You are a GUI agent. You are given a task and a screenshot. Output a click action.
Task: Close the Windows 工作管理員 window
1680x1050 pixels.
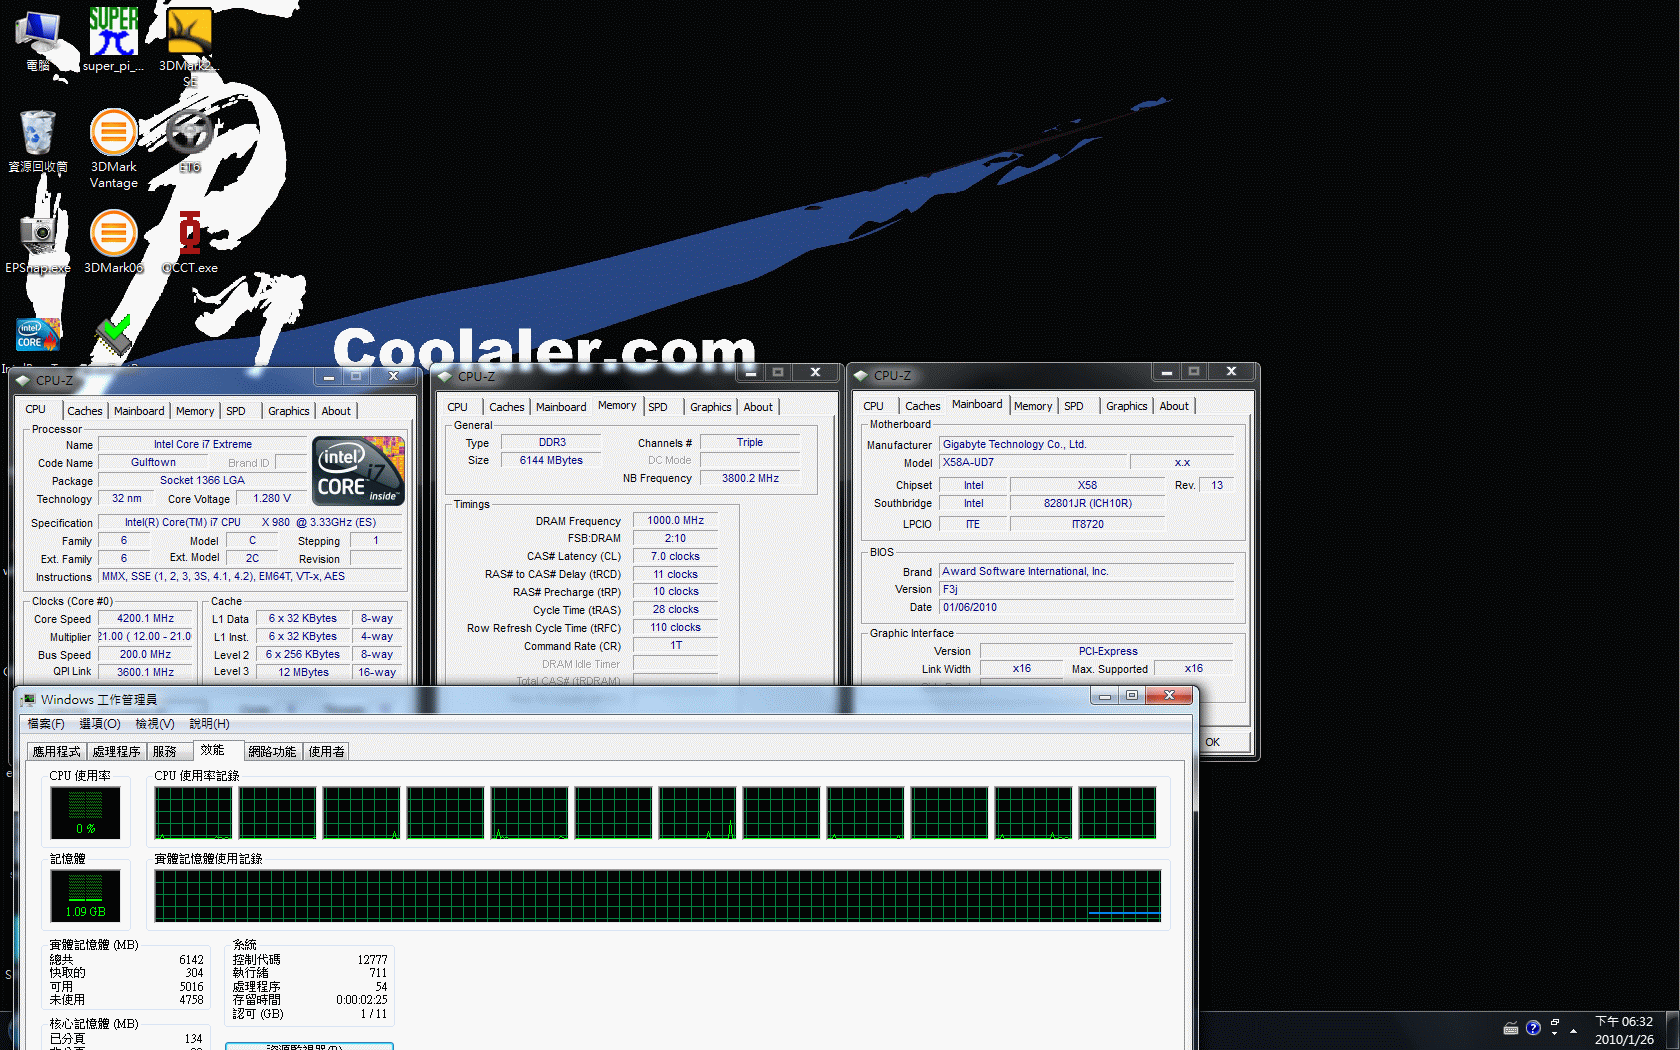click(1169, 696)
